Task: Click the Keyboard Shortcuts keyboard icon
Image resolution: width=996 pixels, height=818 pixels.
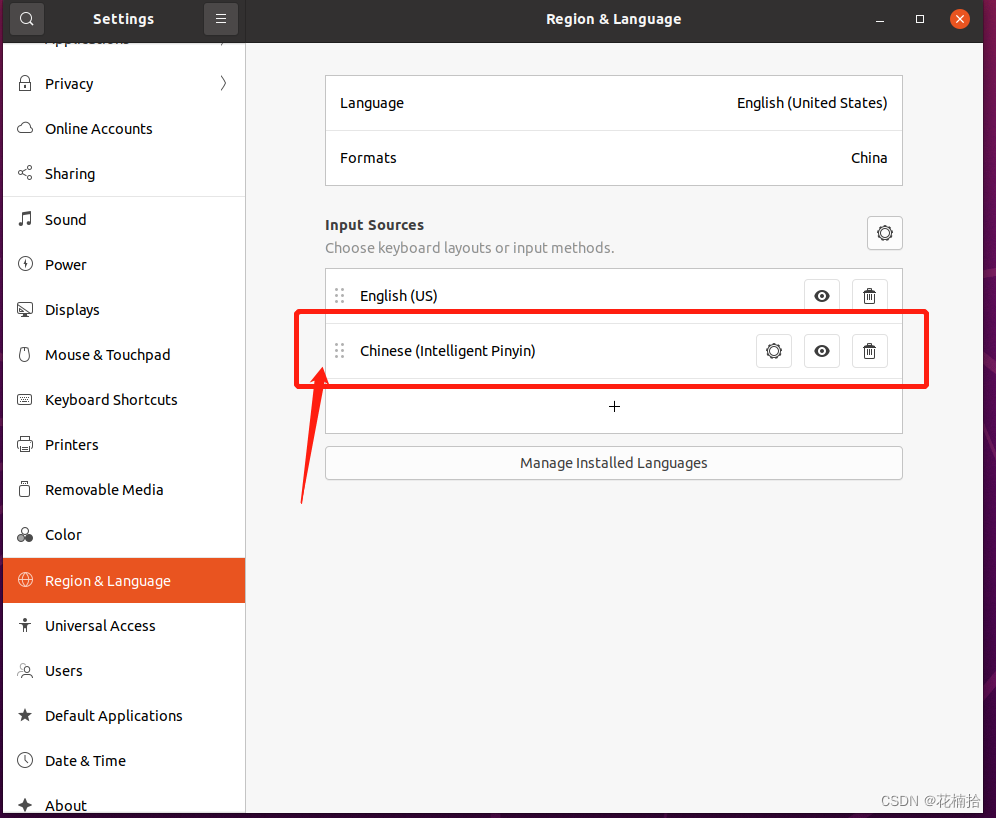Action: point(25,399)
